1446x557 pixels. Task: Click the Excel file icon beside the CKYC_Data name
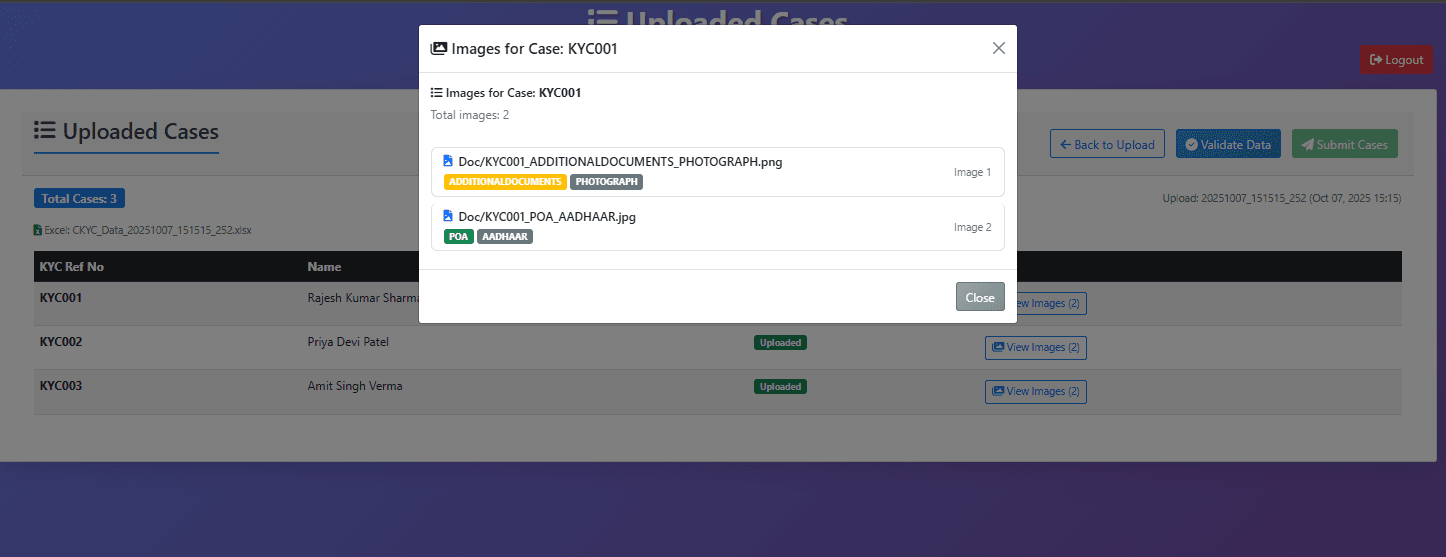pyautogui.click(x=38, y=230)
